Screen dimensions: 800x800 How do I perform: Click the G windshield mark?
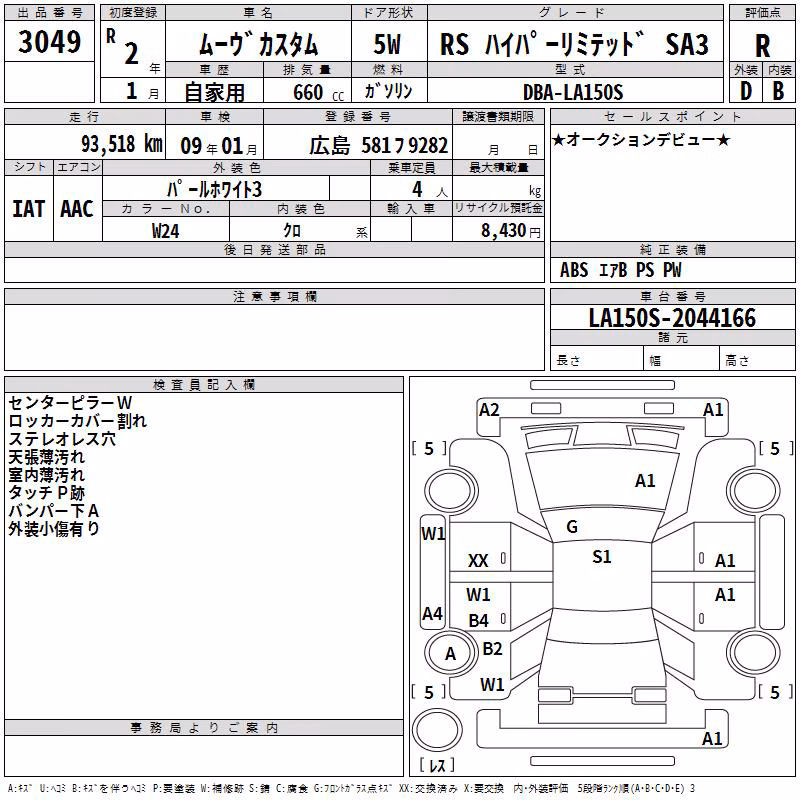(572, 527)
